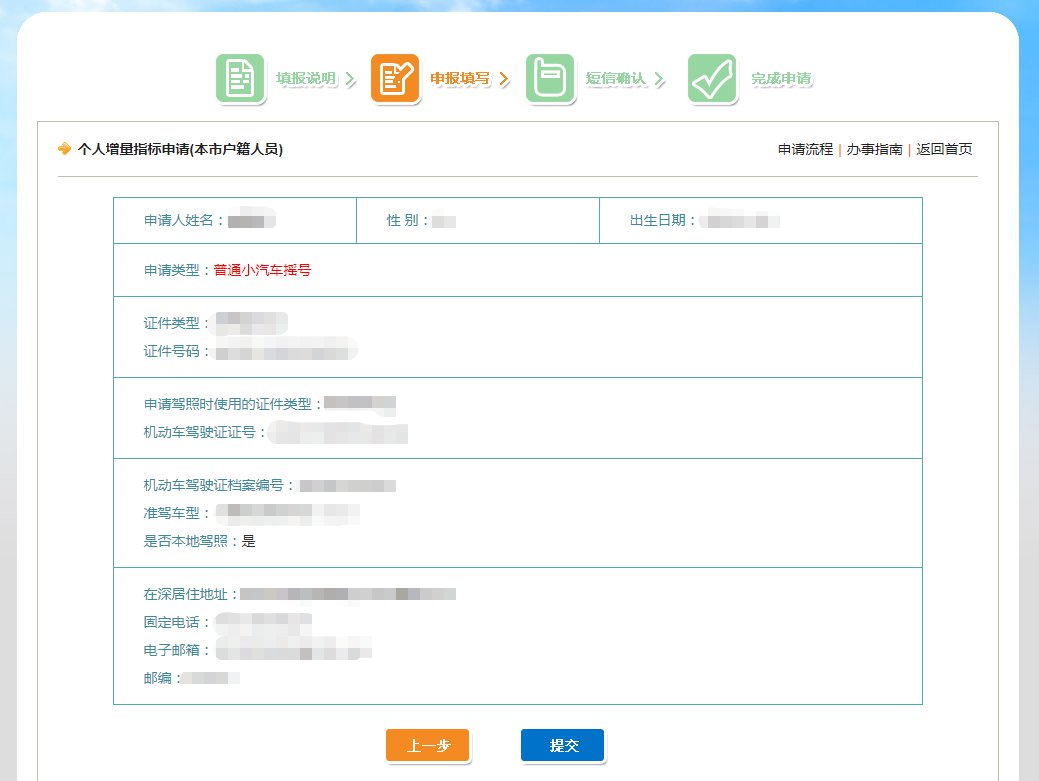Click the 完成申请 checkmark step icon
Screen dimensions: 1039x781
pyautogui.click(x=712, y=78)
